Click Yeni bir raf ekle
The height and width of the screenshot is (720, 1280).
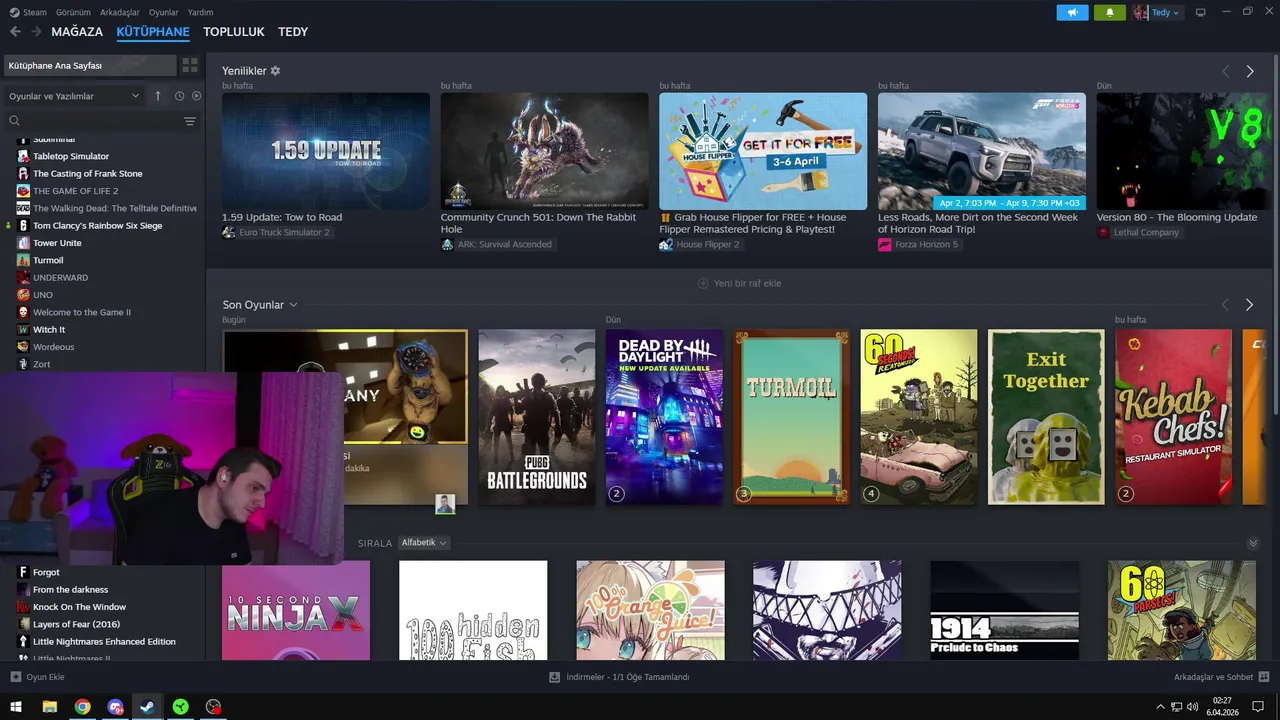pyautogui.click(x=740, y=284)
